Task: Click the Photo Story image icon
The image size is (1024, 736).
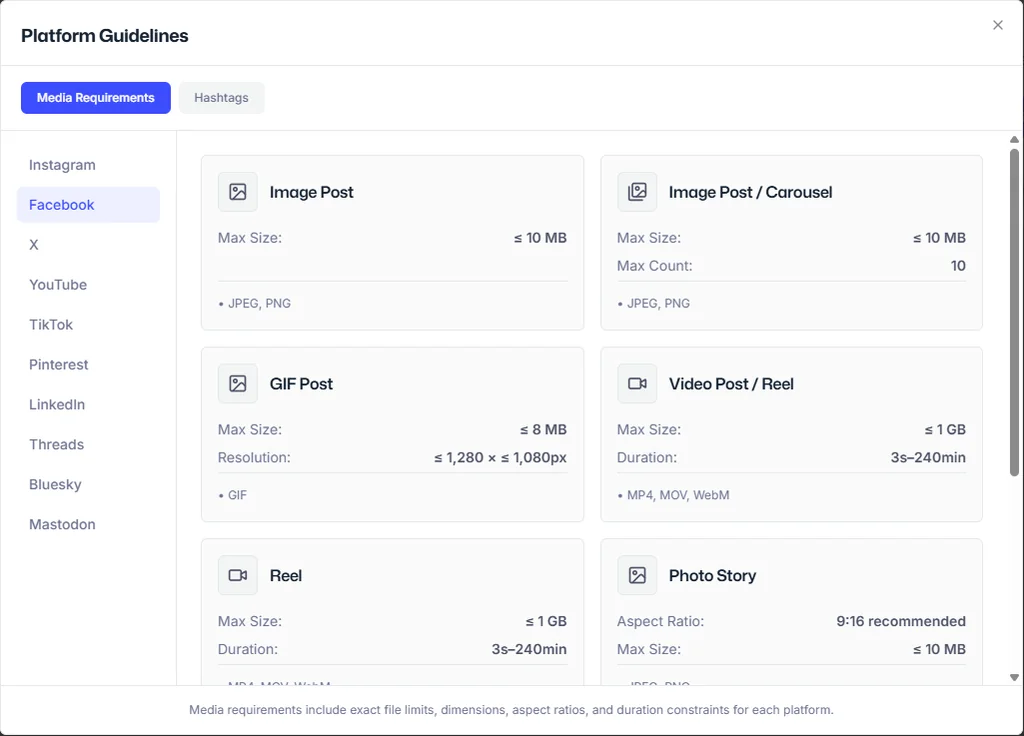Action: click(637, 575)
